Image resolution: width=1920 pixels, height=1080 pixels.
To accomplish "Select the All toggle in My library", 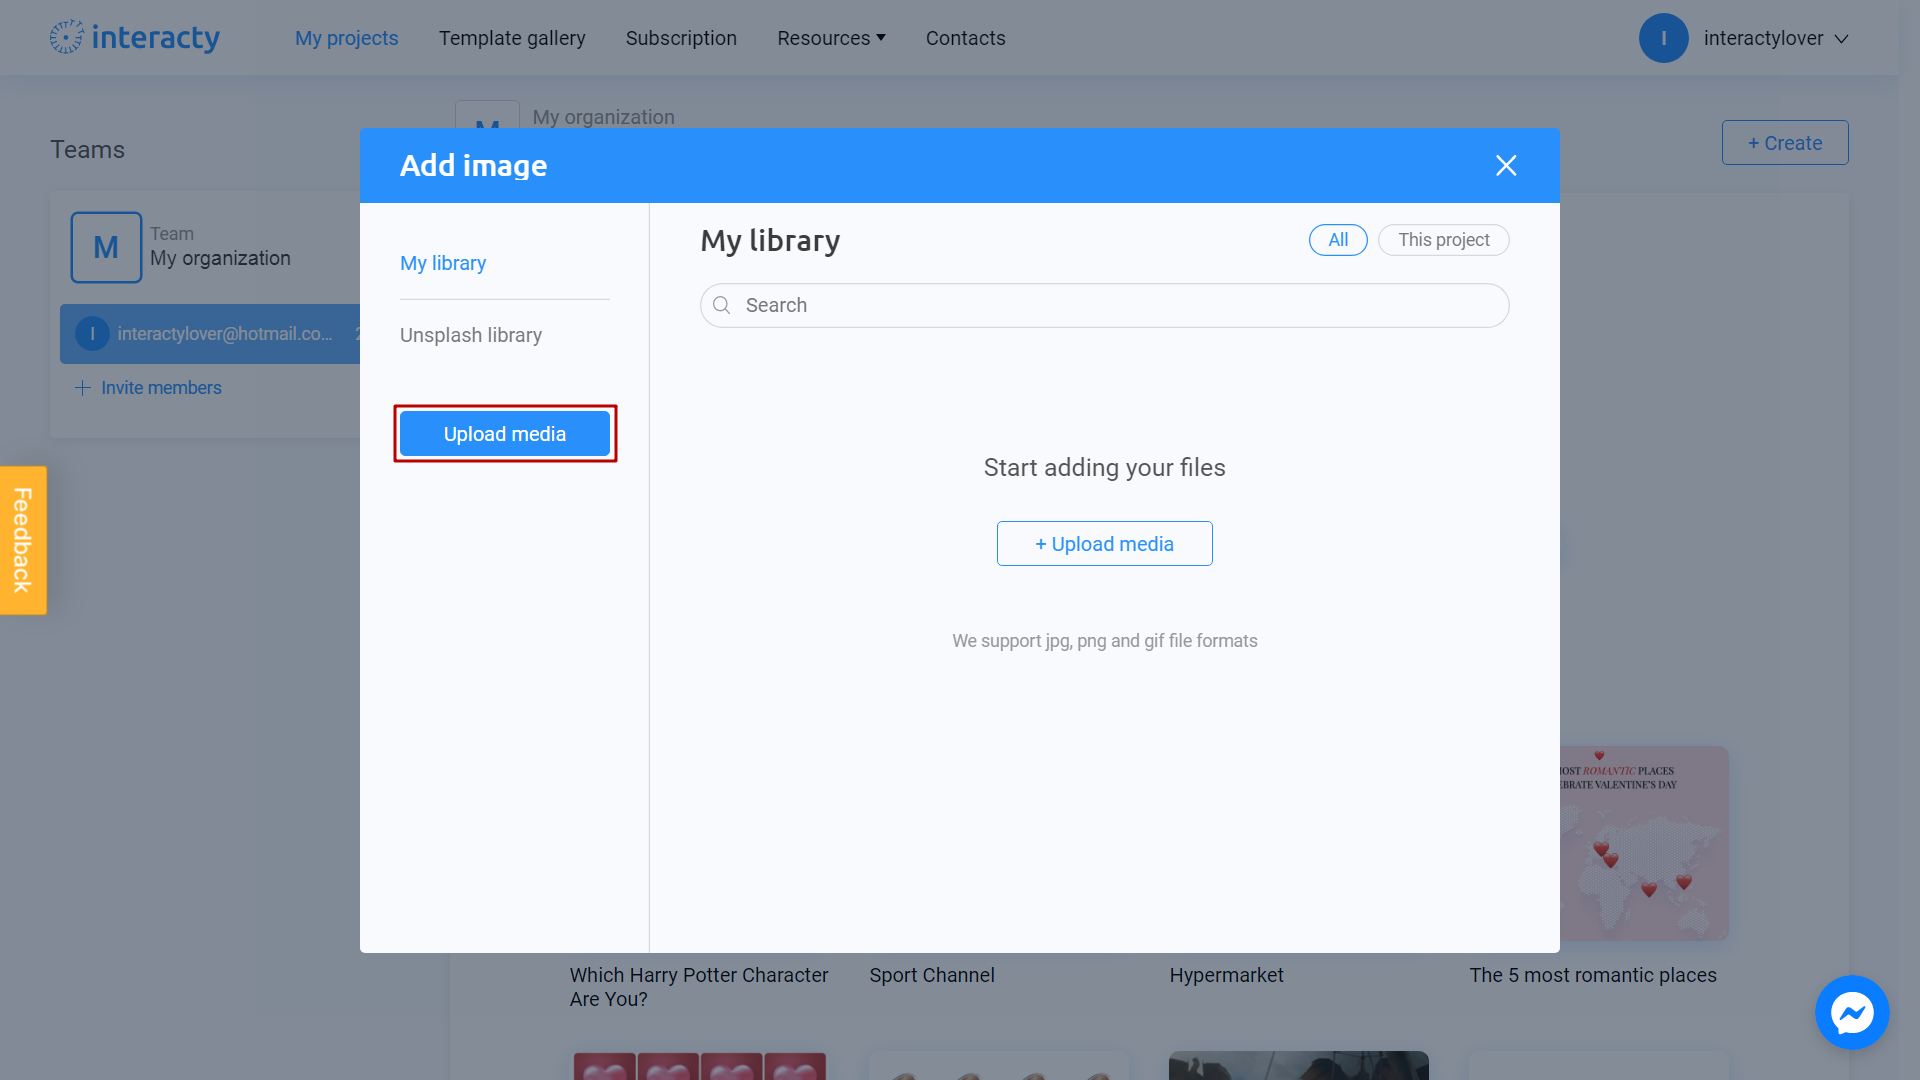I will point(1337,240).
